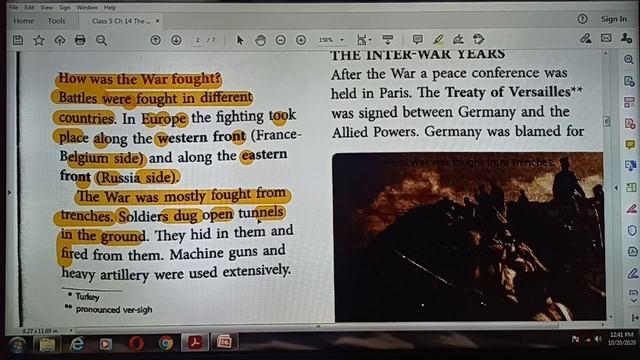Add a comment with the sticky note icon
Screen dimensions: 640x360
point(417,39)
